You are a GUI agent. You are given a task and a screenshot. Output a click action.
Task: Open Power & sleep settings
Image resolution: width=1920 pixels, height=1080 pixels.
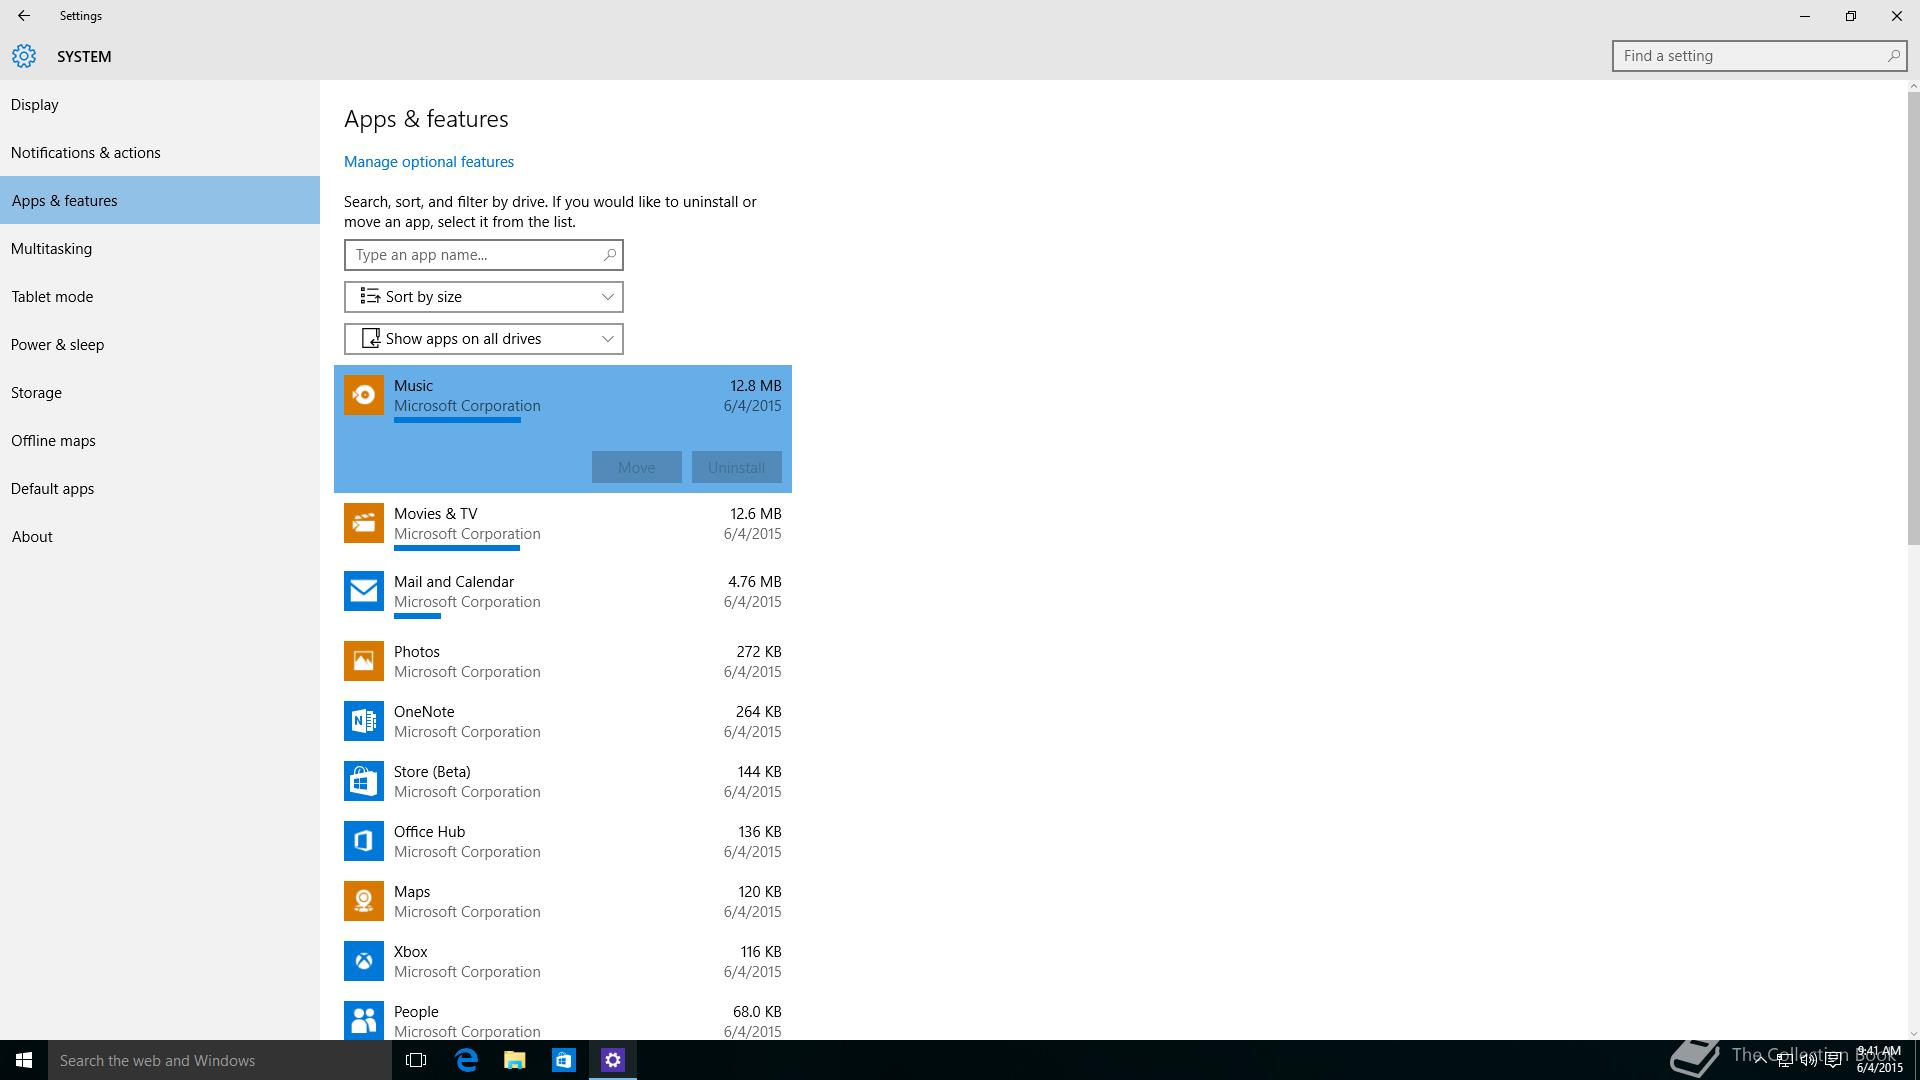click(160, 344)
